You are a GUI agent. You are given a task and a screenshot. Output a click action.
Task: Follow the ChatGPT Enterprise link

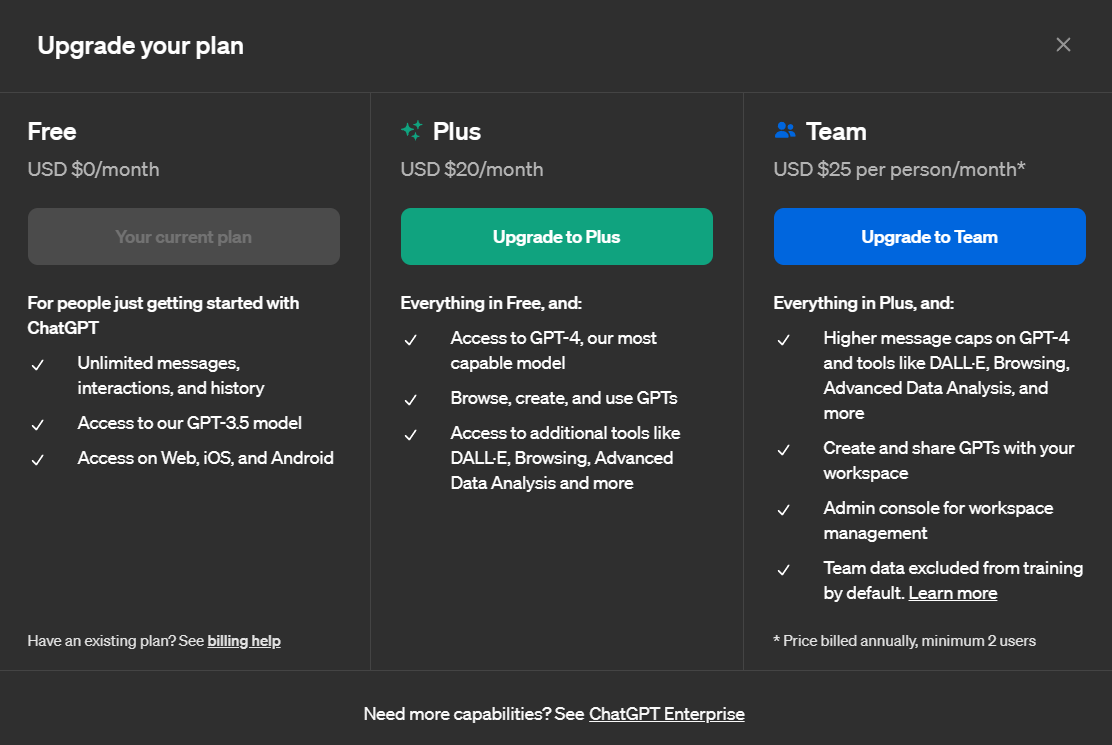tap(667, 714)
